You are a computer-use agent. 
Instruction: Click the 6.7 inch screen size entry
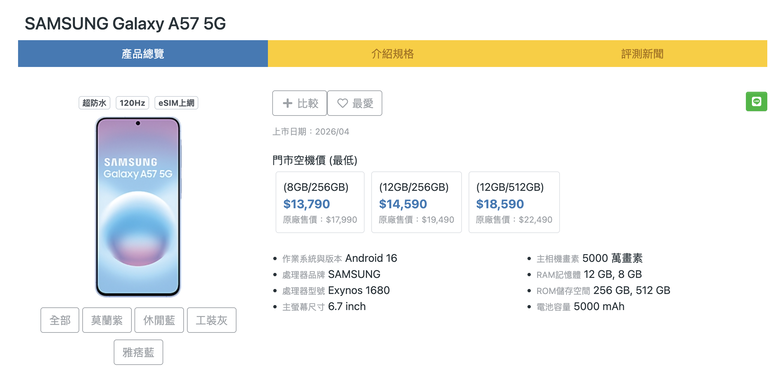[324, 306]
